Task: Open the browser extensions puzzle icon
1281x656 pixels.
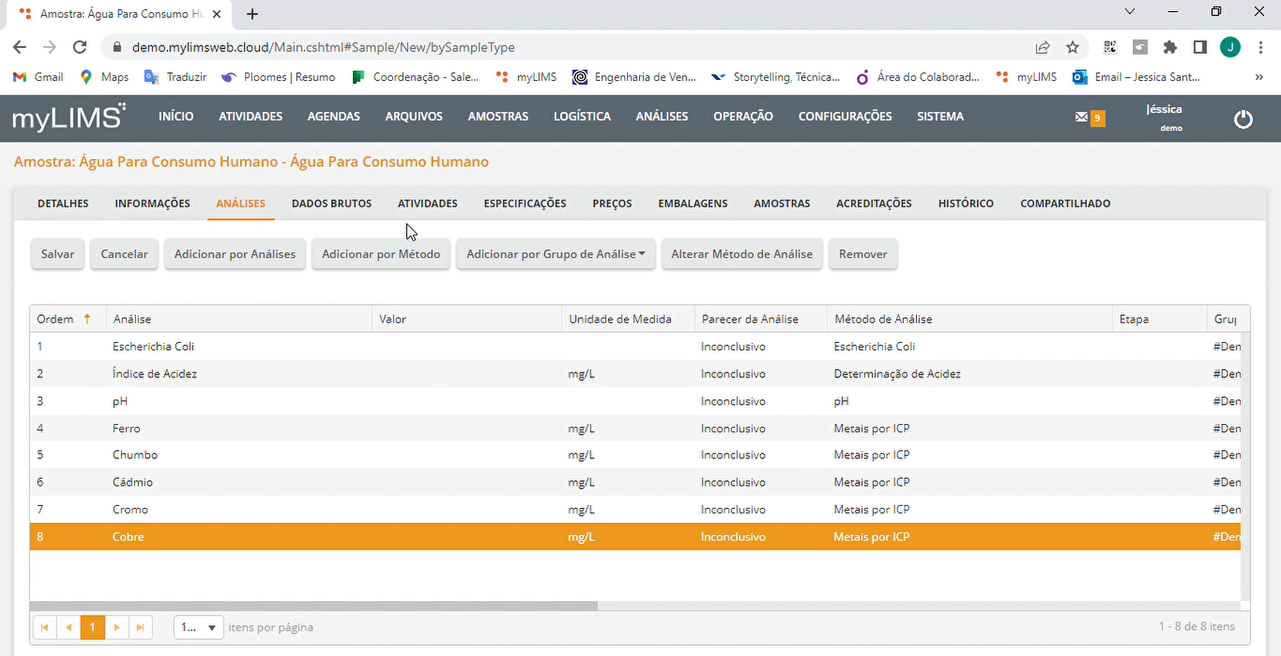Action: pos(1170,47)
